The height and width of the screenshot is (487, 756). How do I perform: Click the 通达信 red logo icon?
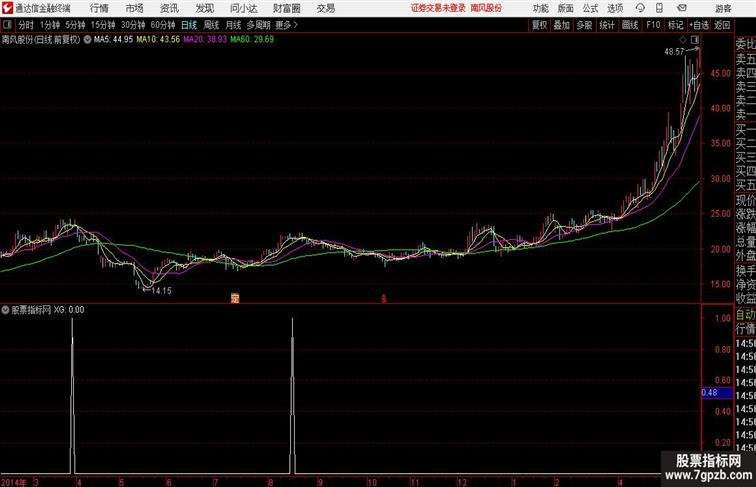pyautogui.click(x=7, y=8)
